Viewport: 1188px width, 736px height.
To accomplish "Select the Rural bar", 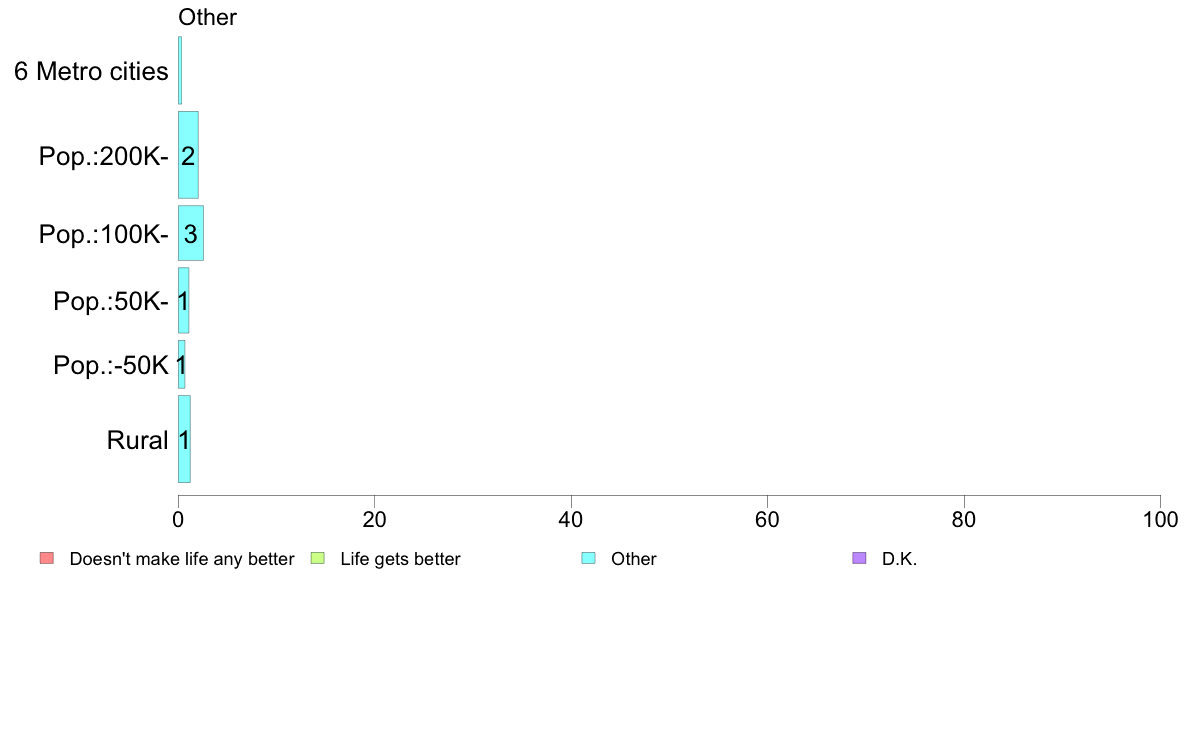I will coord(184,439).
